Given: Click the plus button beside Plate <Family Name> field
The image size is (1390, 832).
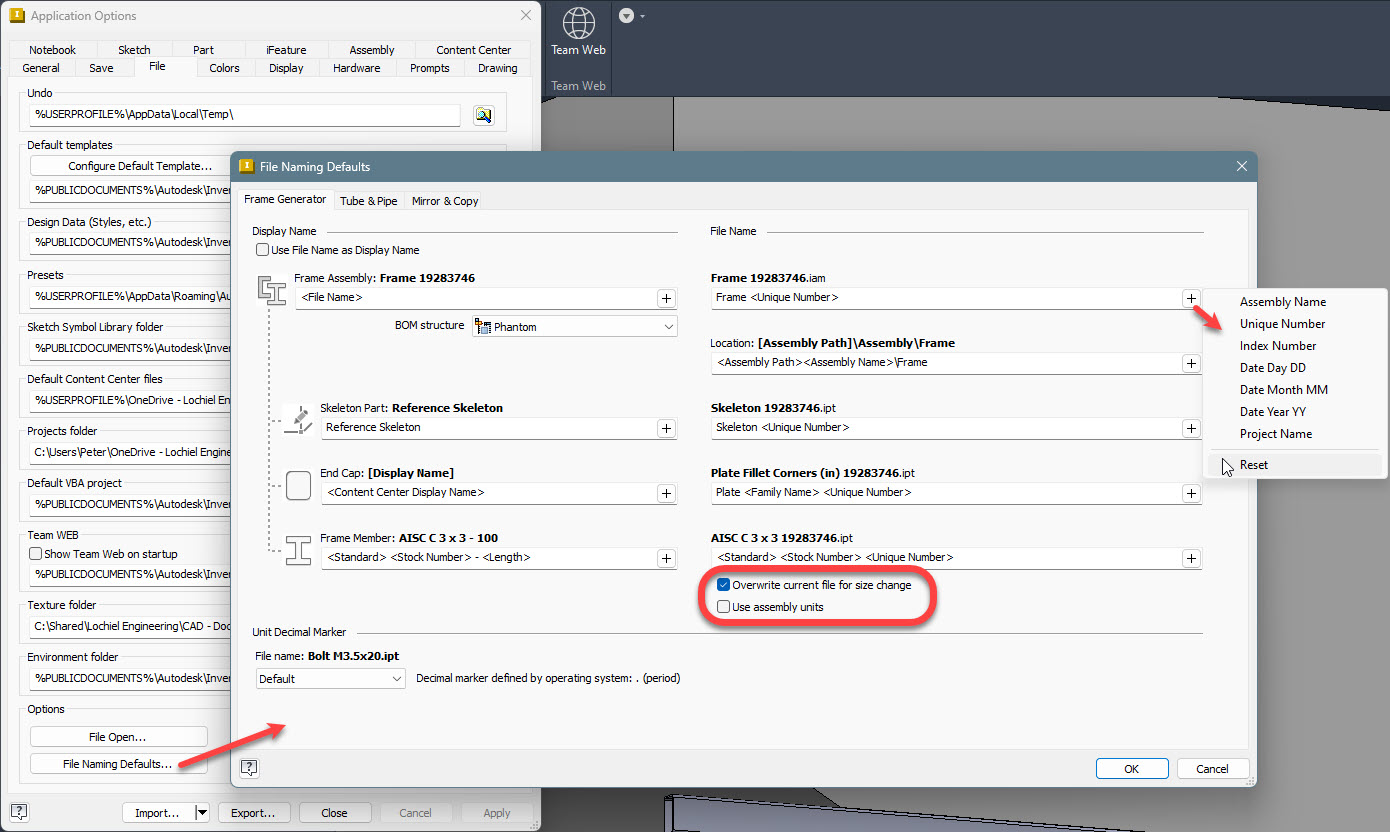Looking at the screenshot, I should point(1191,493).
